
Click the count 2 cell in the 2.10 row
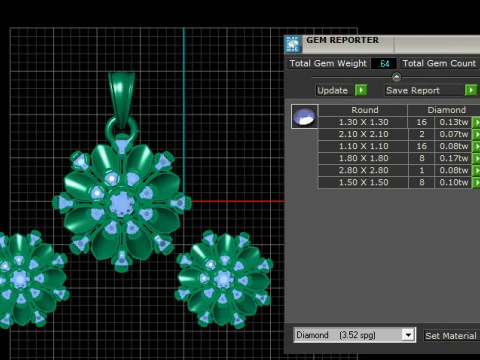422,134
